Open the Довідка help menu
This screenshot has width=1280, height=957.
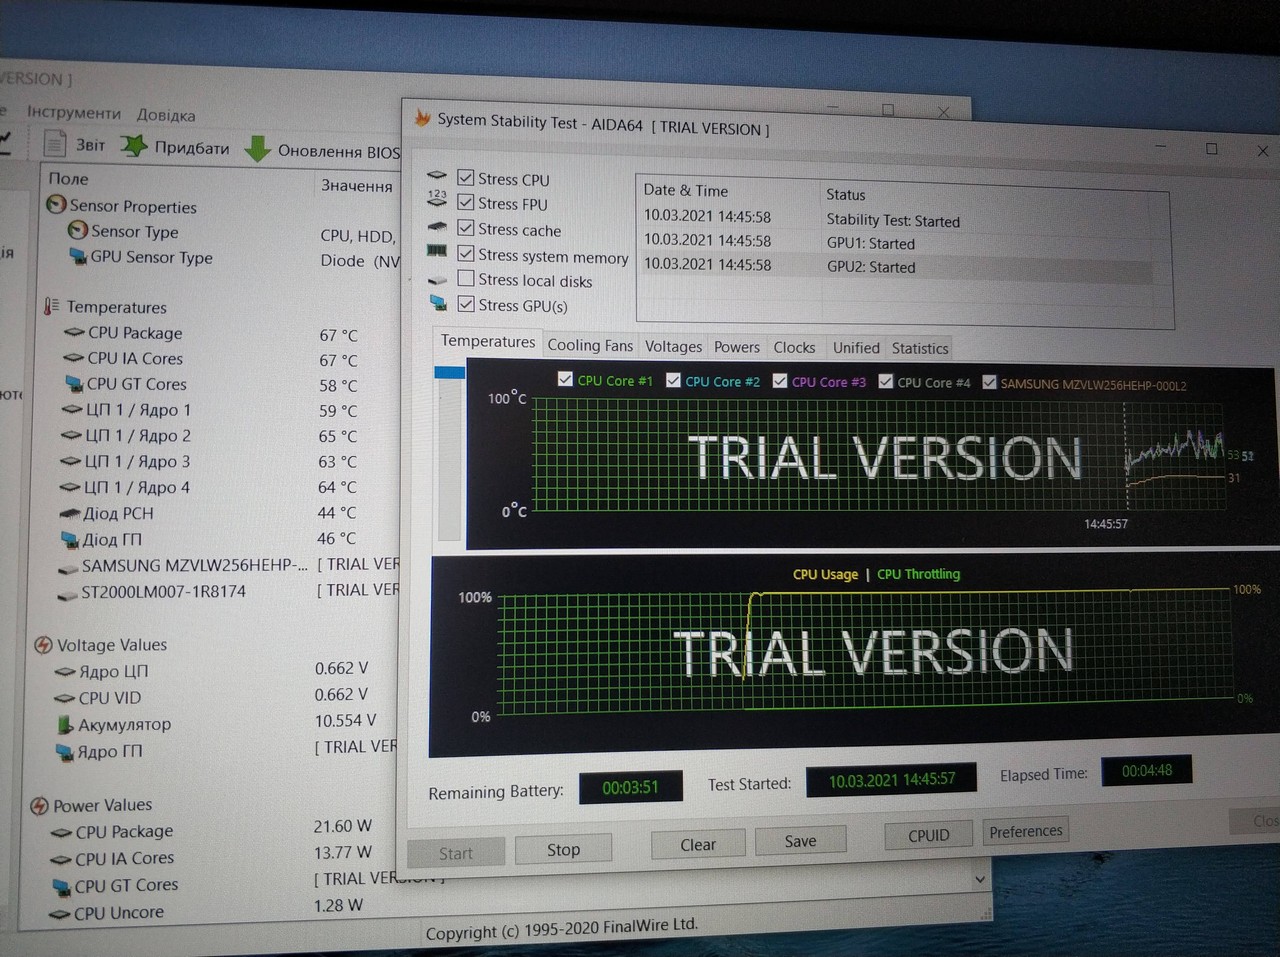[166, 115]
